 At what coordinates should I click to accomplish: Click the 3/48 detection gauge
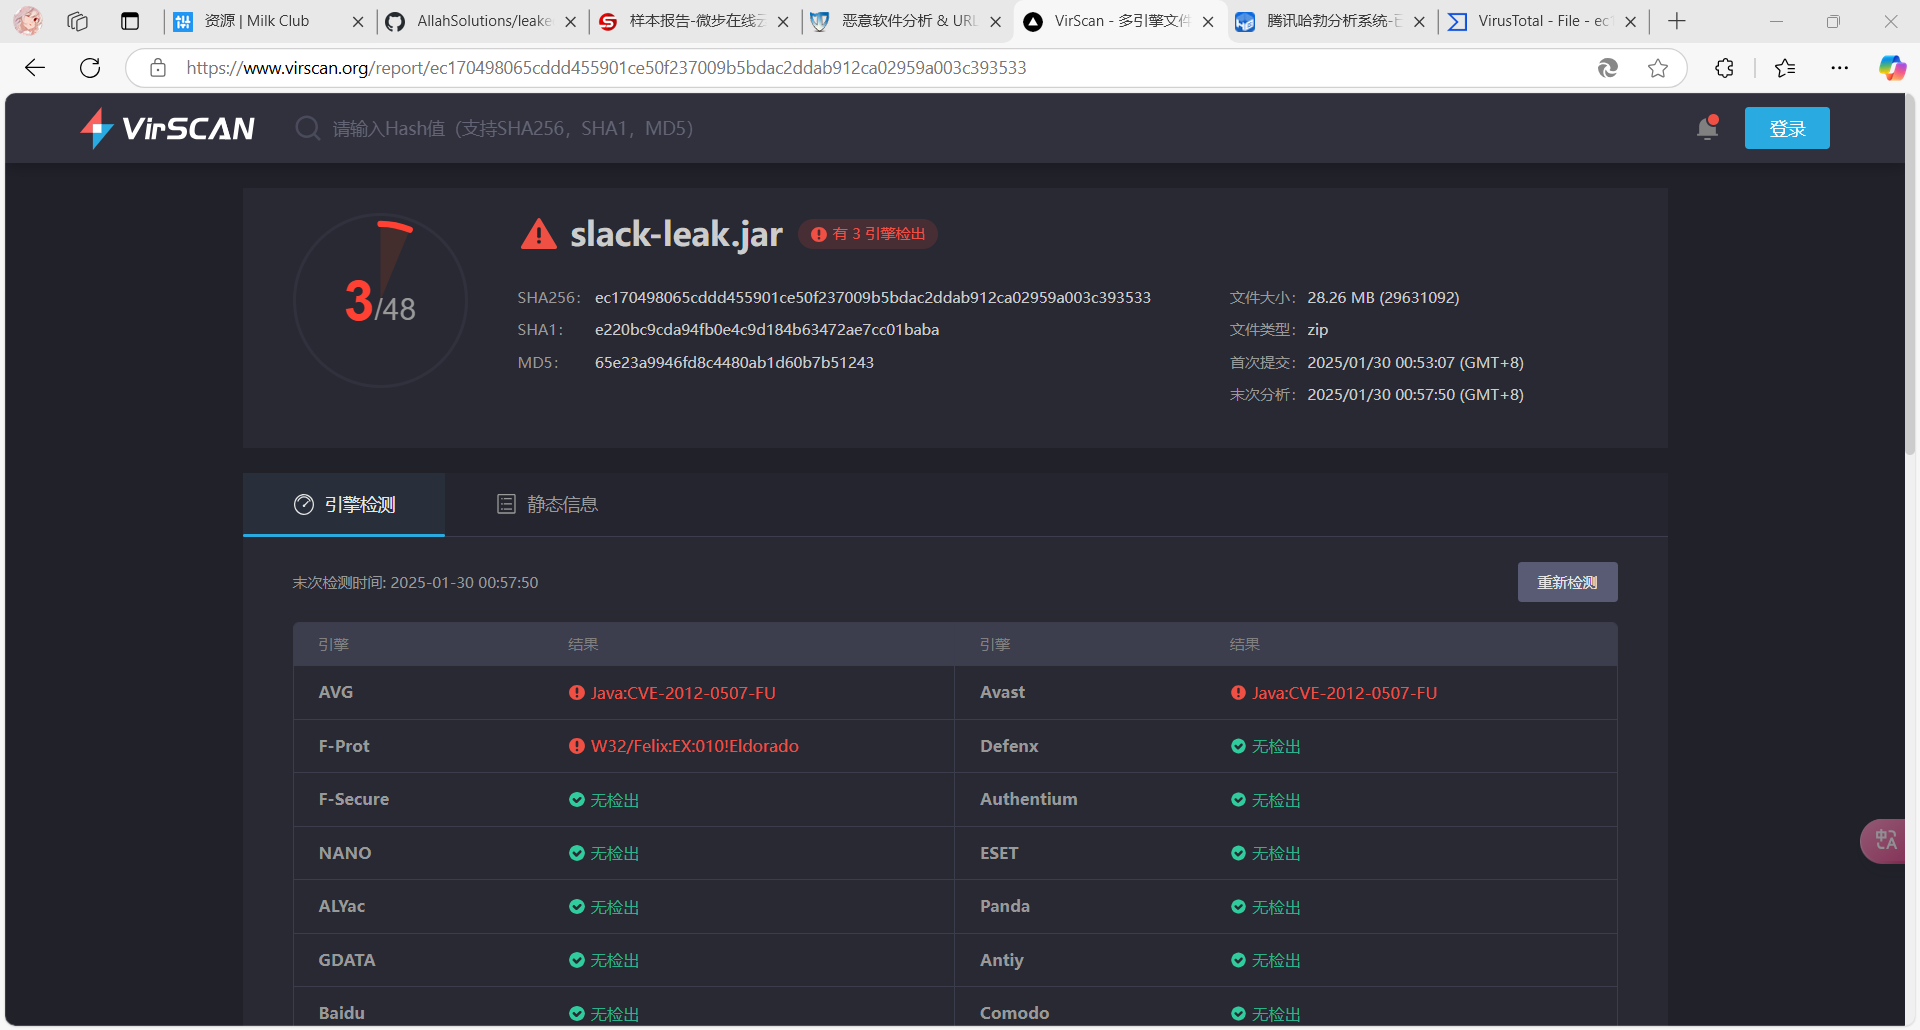380,300
